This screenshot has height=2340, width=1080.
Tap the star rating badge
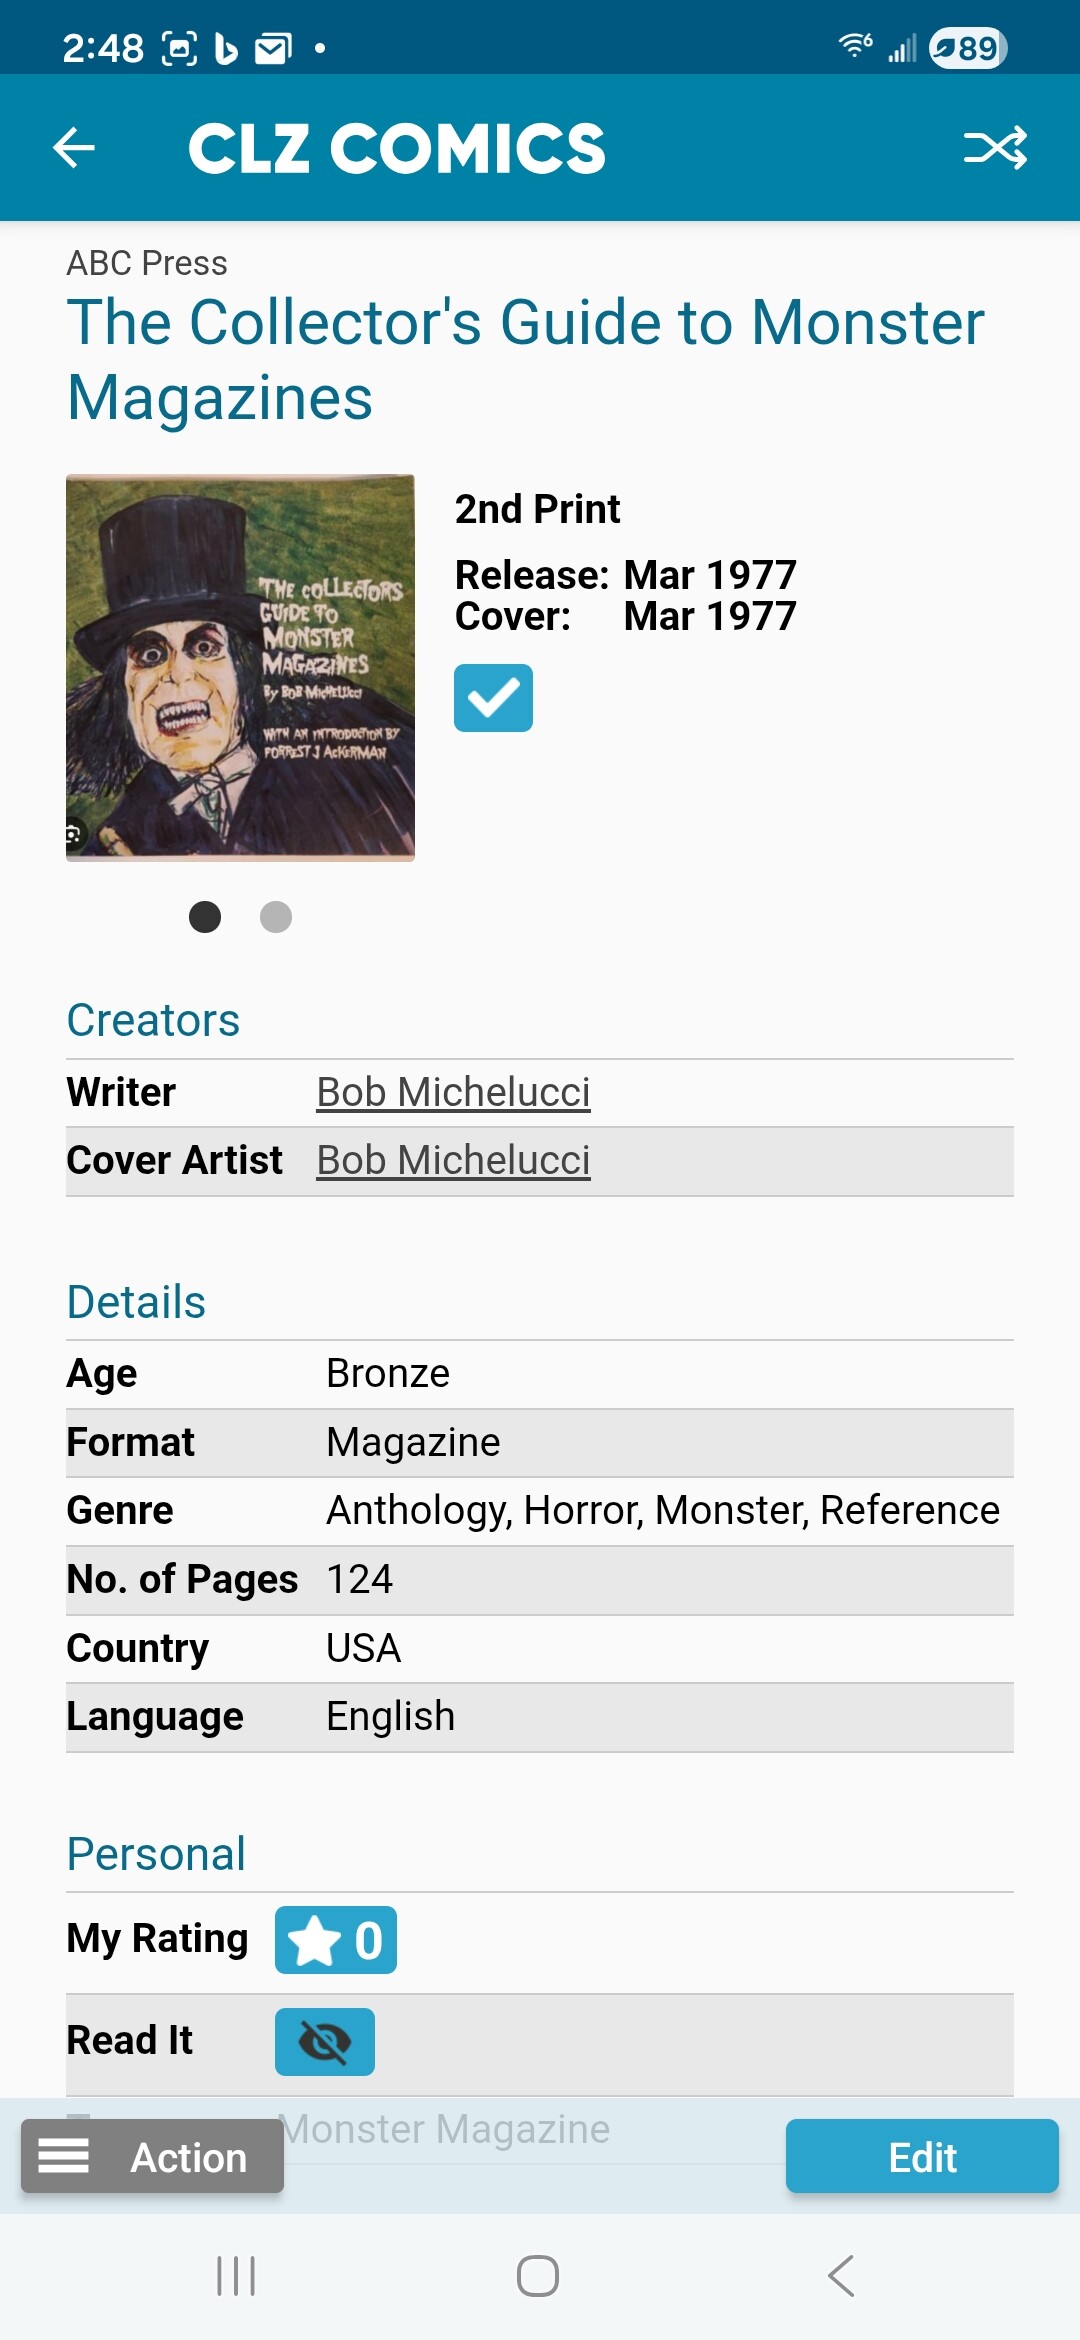[336, 1940]
